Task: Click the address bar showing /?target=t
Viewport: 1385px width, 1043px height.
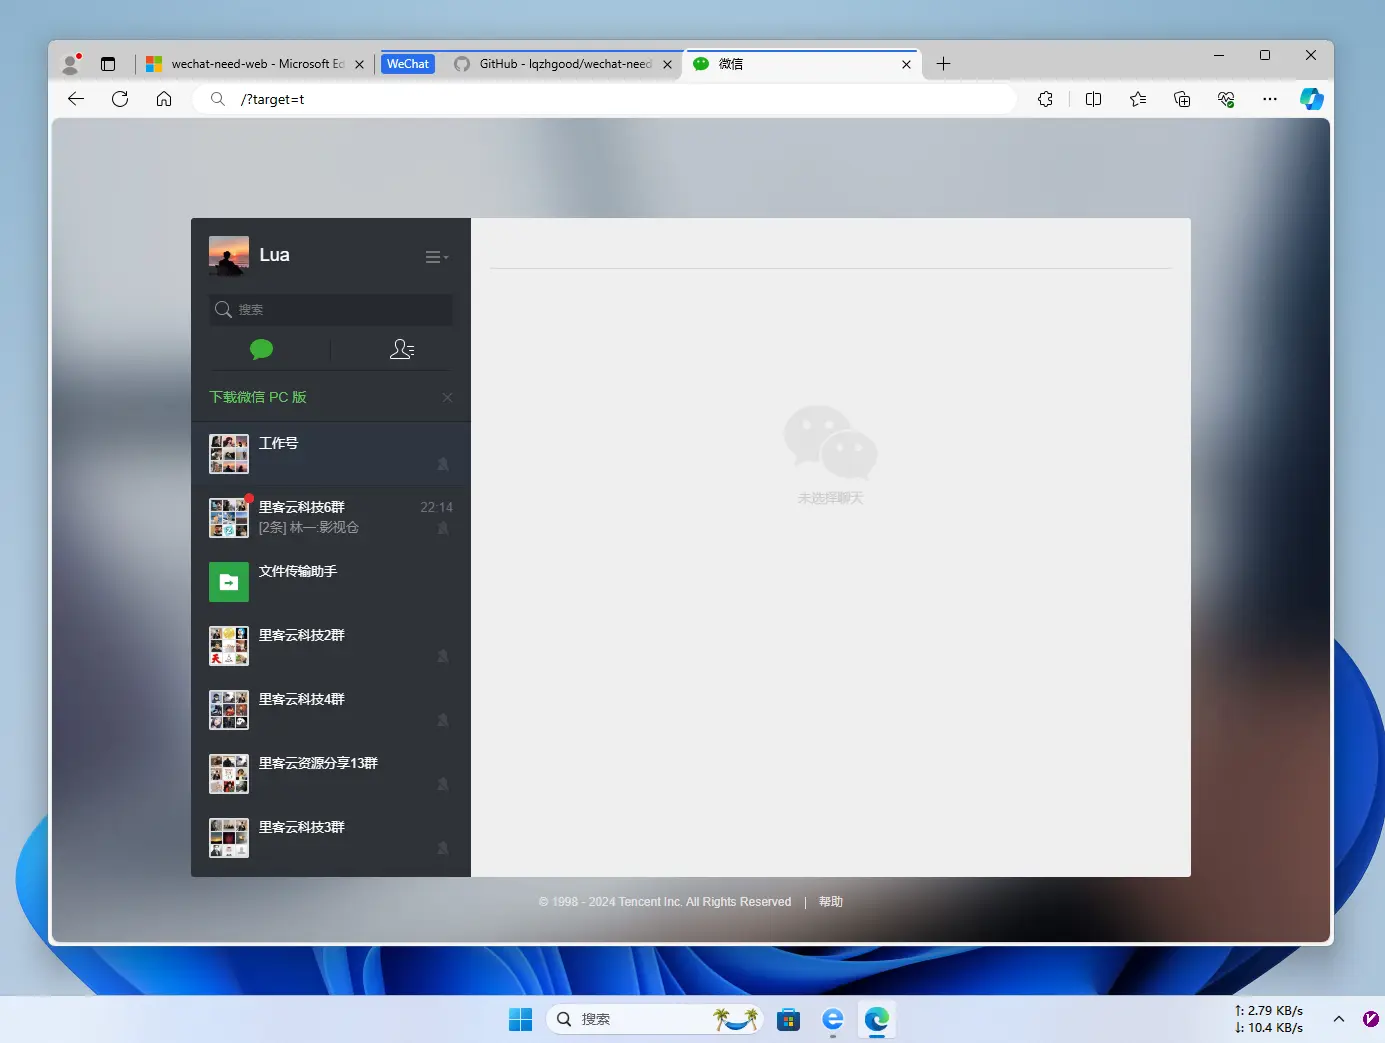Action: coord(605,99)
